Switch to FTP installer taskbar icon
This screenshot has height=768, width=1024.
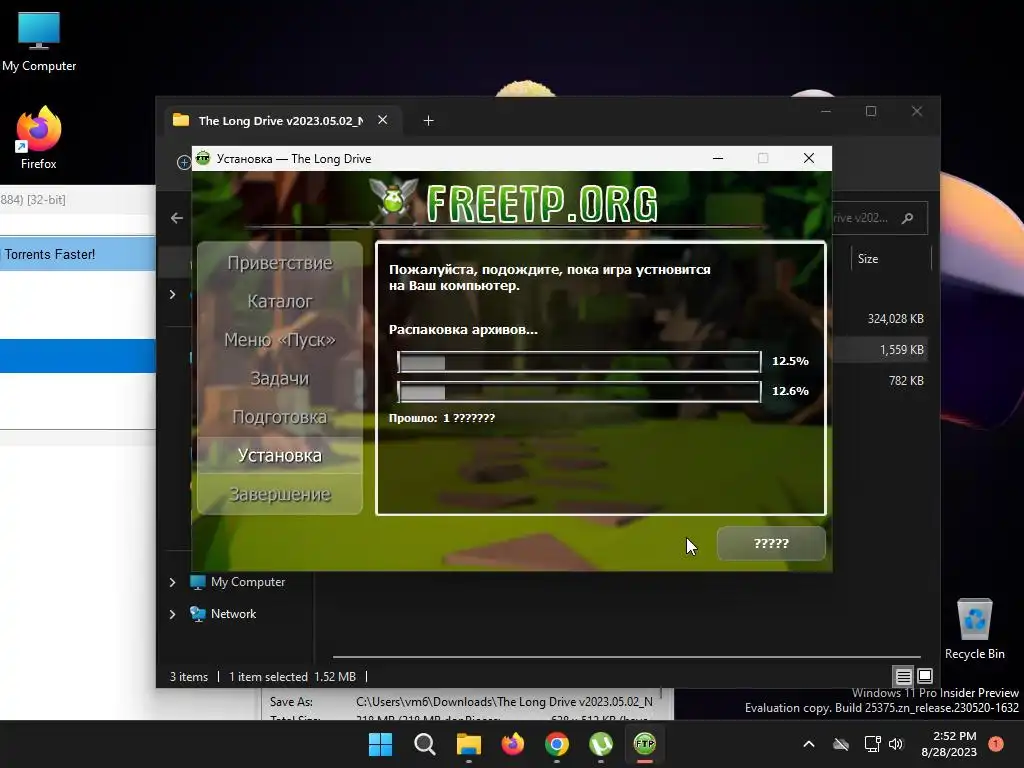coord(645,744)
